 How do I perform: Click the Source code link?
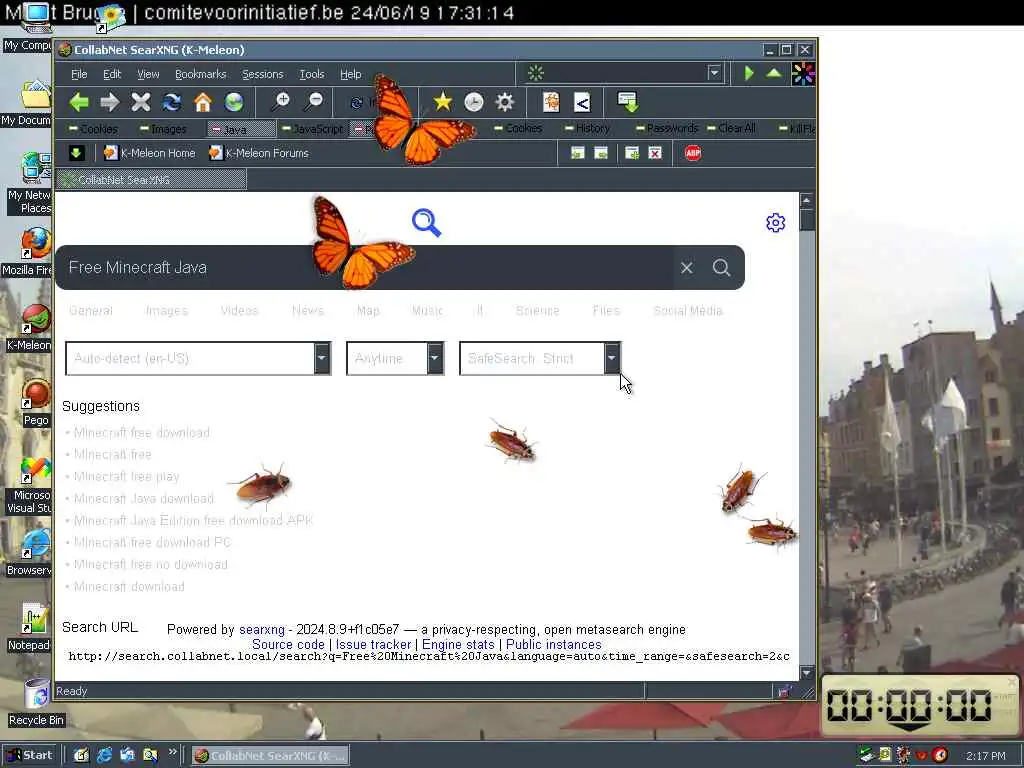(x=288, y=644)
